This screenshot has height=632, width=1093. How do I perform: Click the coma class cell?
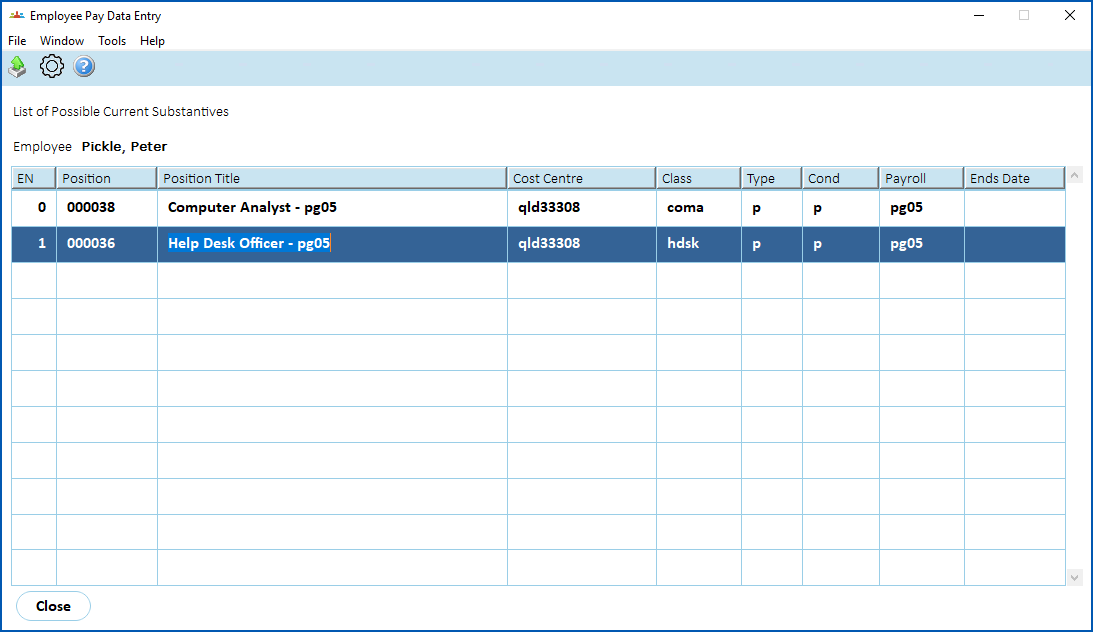click(698, 208)
